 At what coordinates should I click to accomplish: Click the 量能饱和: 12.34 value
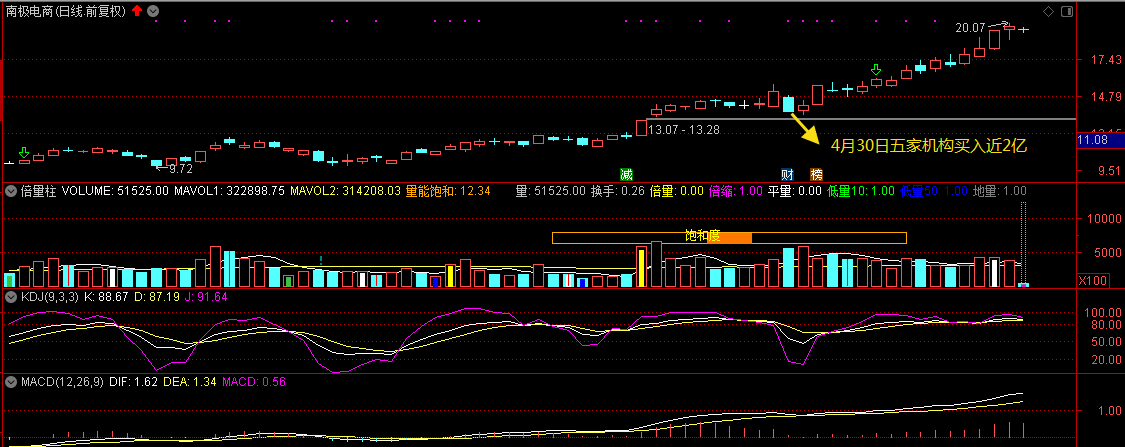pyautogui.click(x=448, y=192)
